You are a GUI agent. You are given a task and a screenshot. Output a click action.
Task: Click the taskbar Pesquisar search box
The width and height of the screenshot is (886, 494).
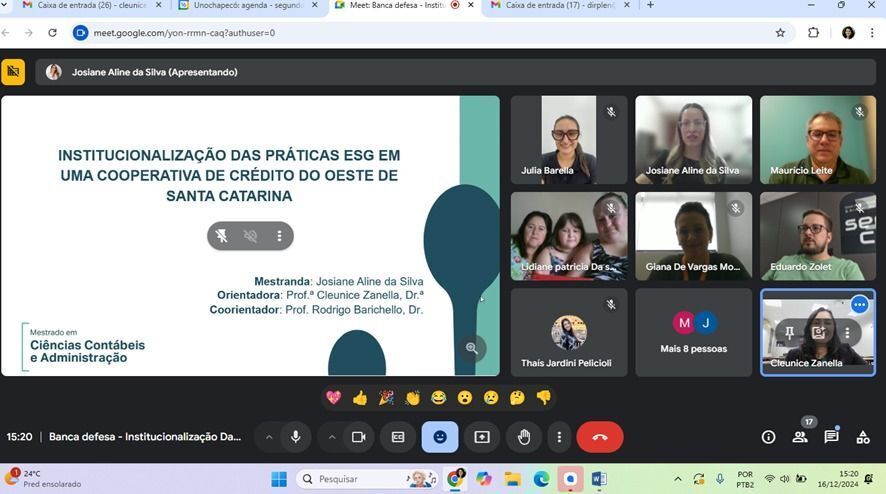click(367, 479)
